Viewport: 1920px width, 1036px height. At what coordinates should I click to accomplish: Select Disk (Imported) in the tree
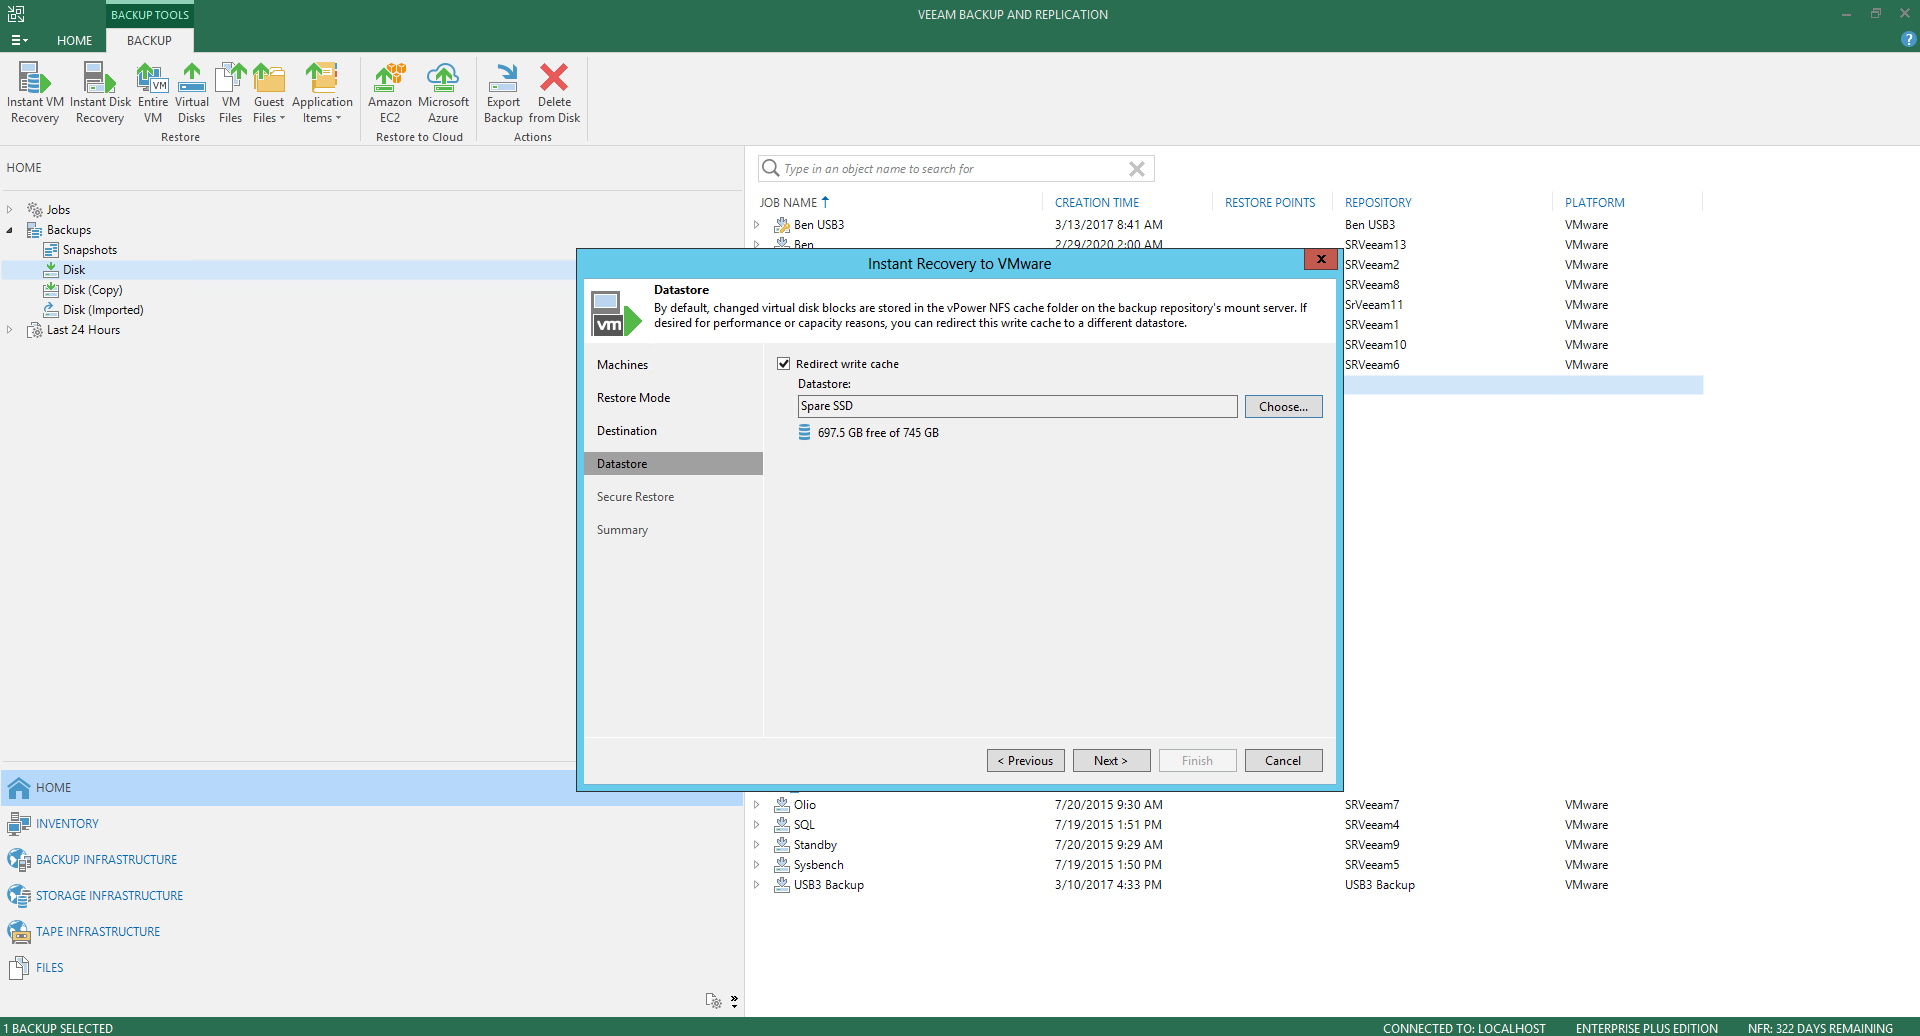(x=103, y=310)
